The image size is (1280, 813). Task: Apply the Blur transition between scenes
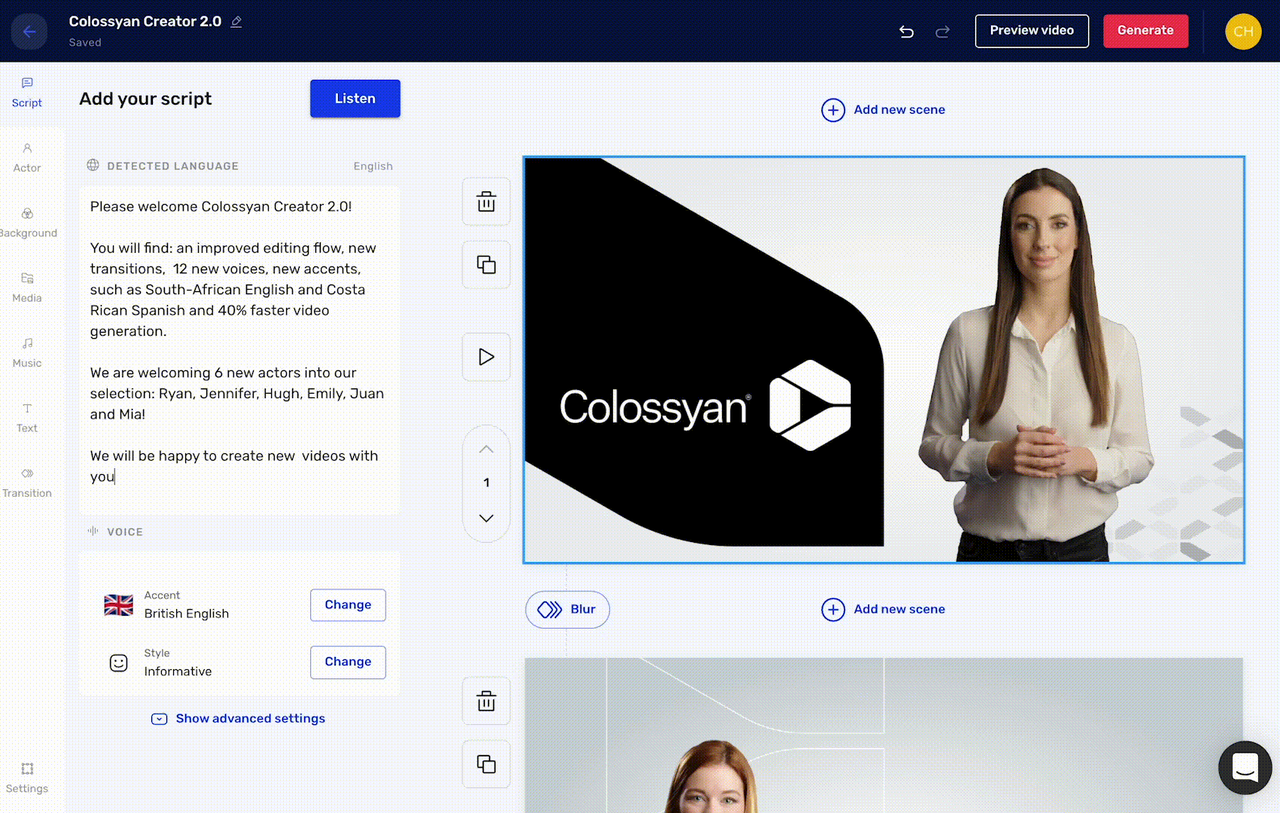(x=567, y=609)
